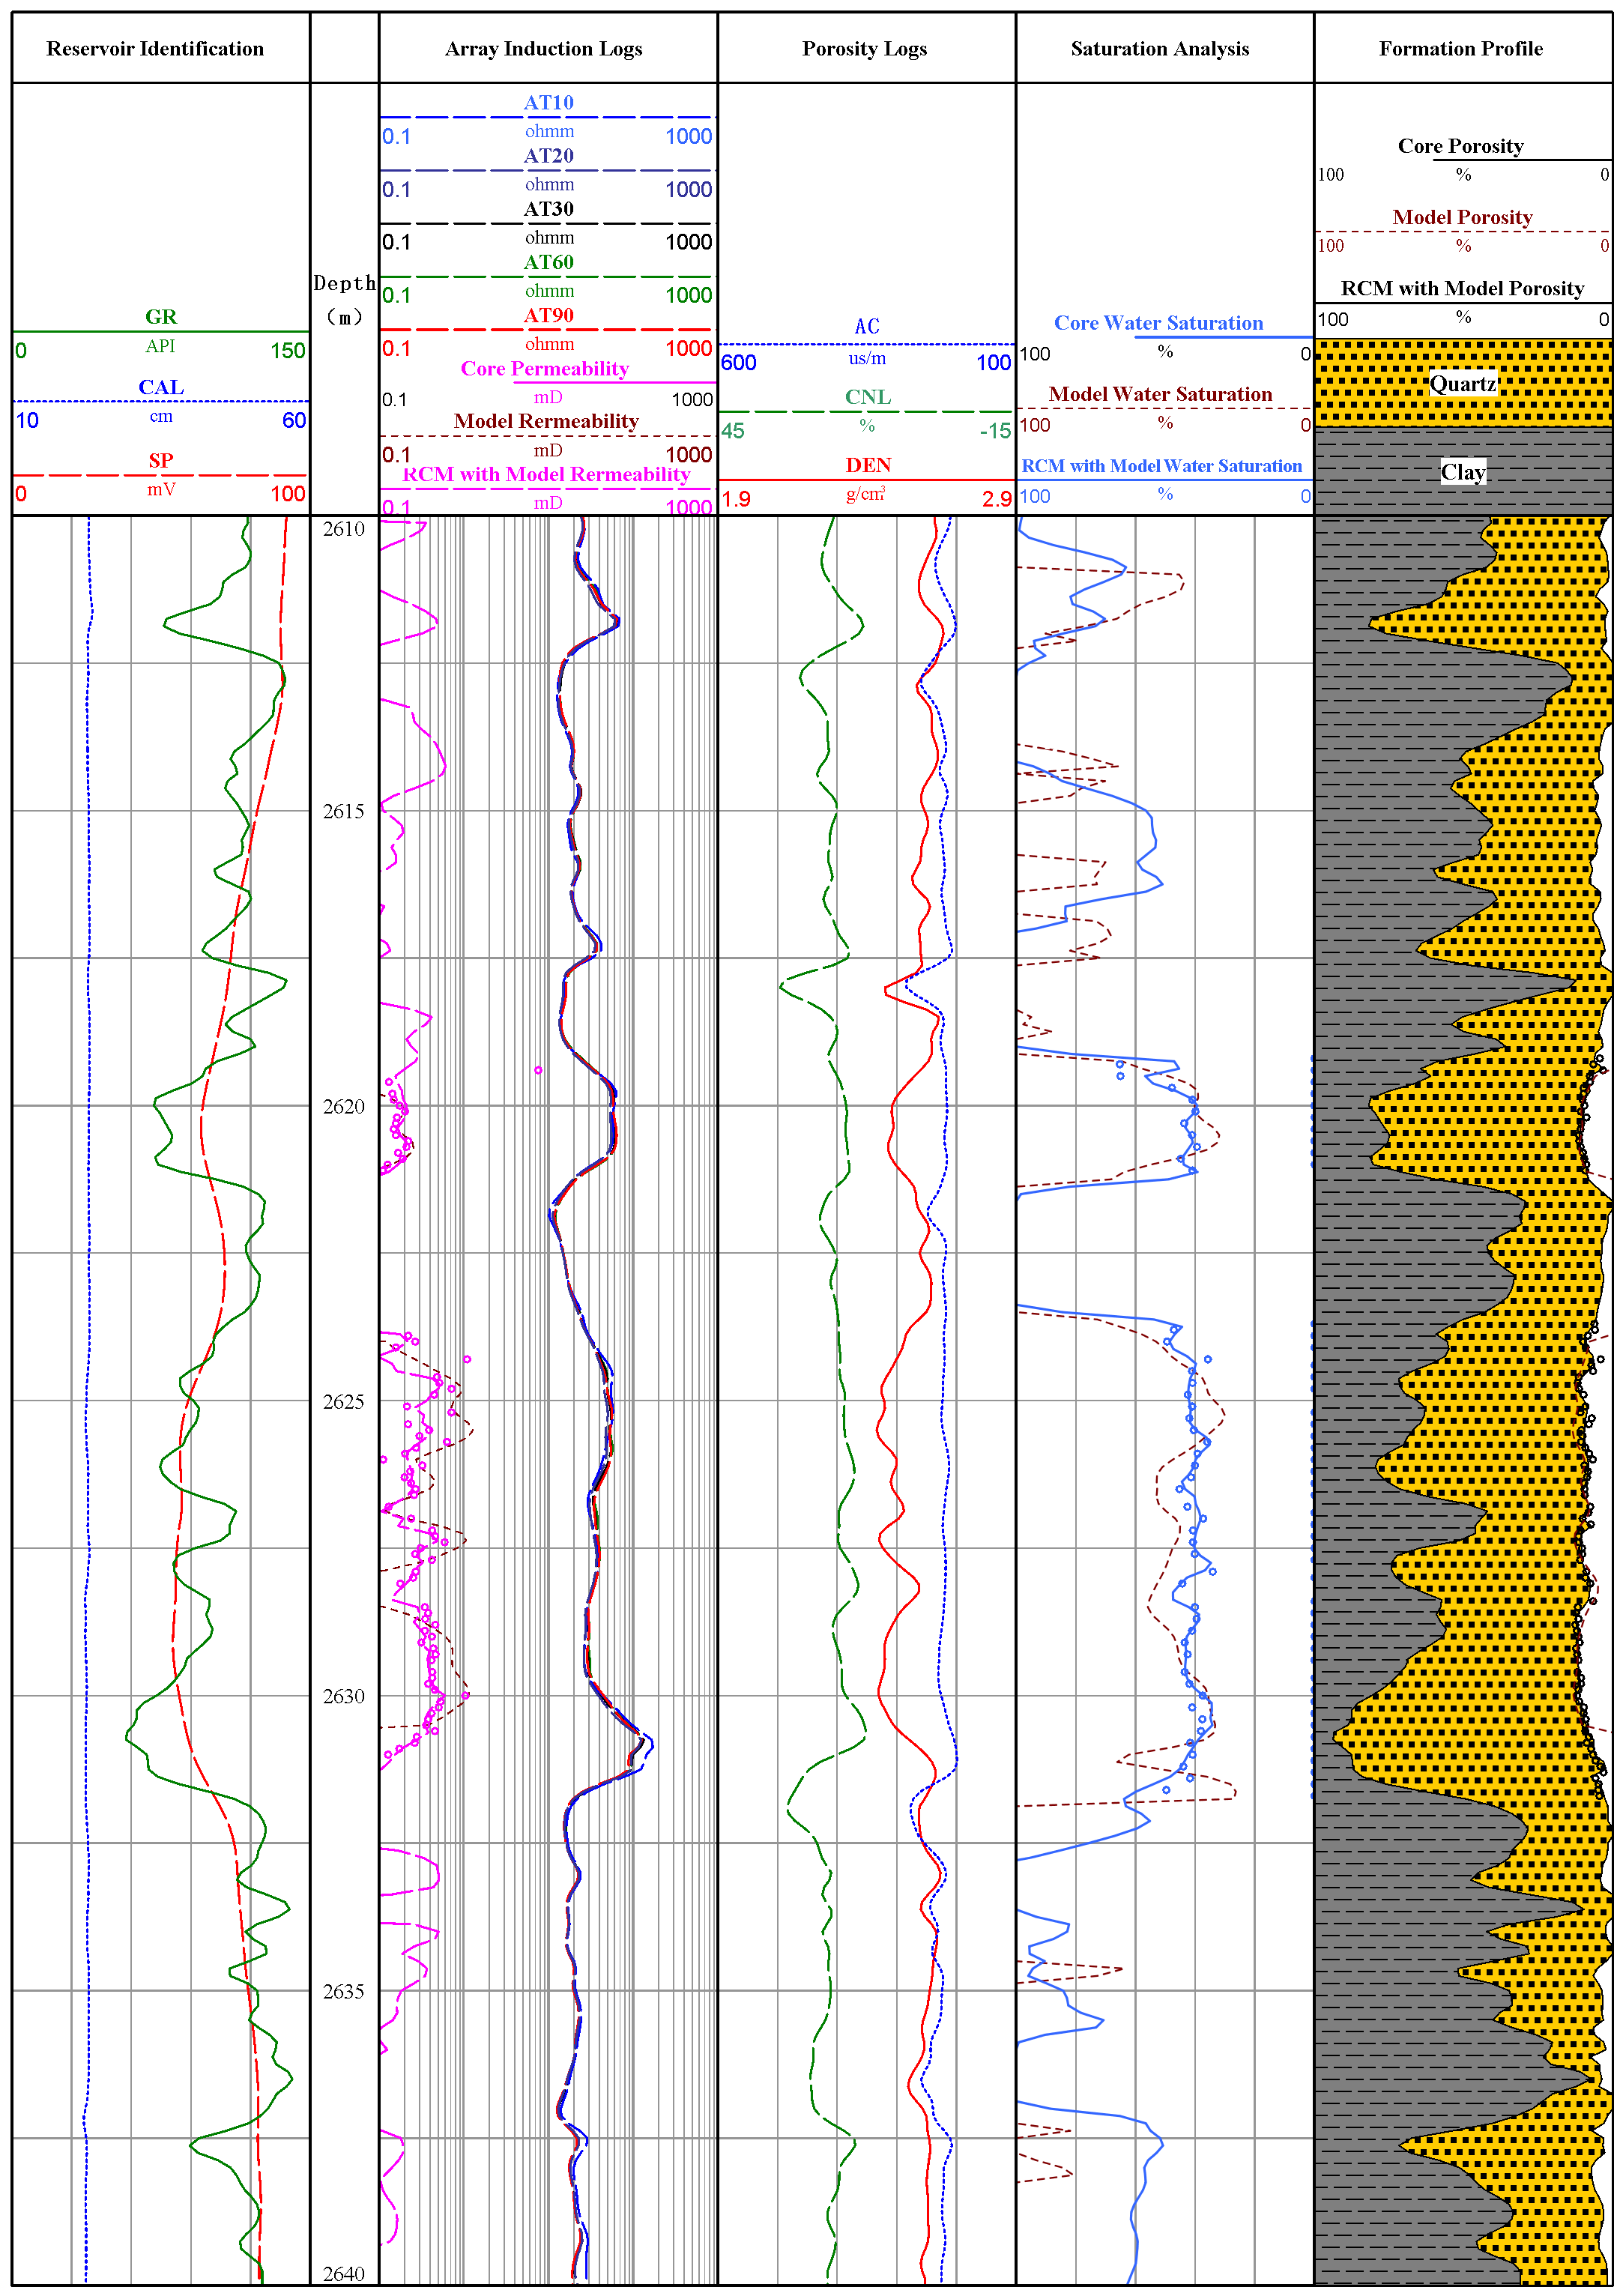Select the Formation Profile column header

pos(1460,48)
